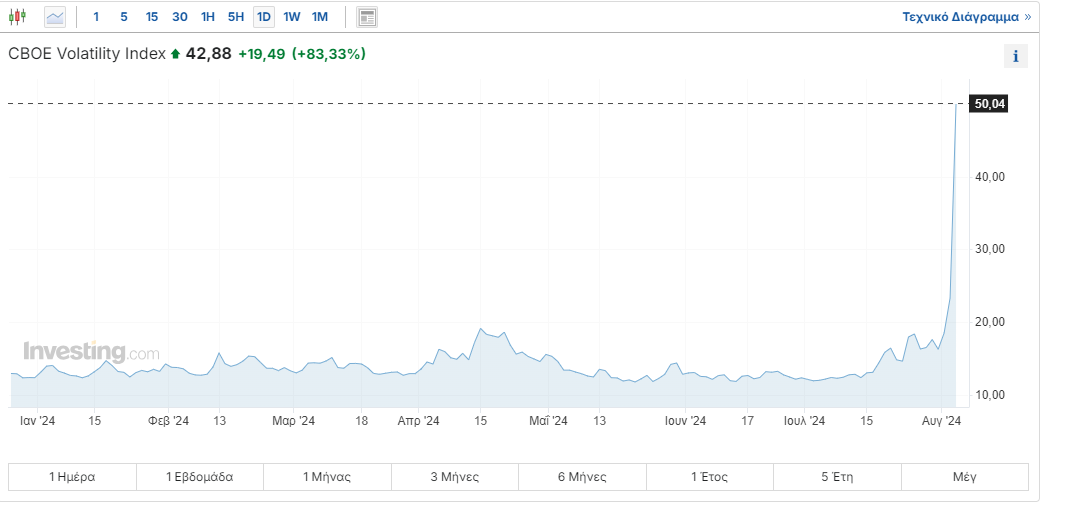Image resolution: width=1070 pixels, height=514 pixels.
Task: Click the 50,04 price marker label
Action: (x=988, y=104)
